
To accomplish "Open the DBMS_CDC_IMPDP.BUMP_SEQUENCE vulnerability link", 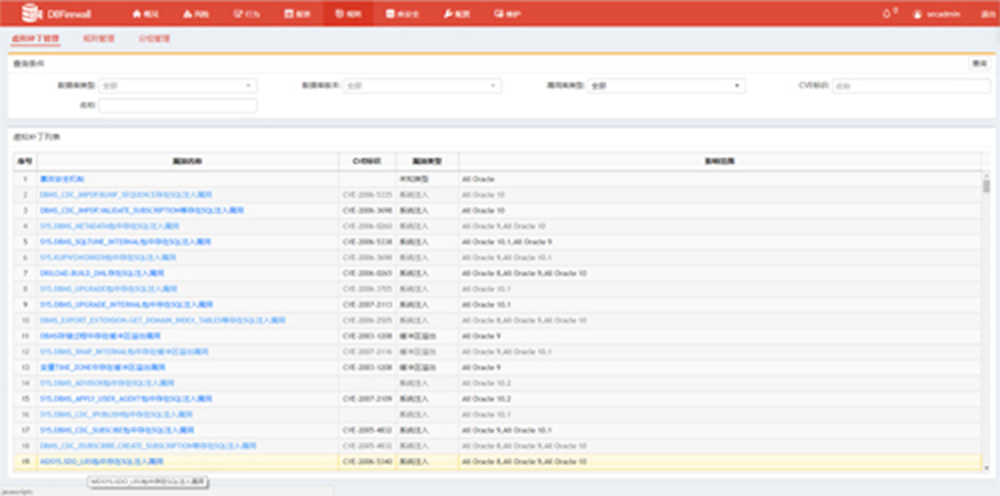I will click(x=126, y=194).
